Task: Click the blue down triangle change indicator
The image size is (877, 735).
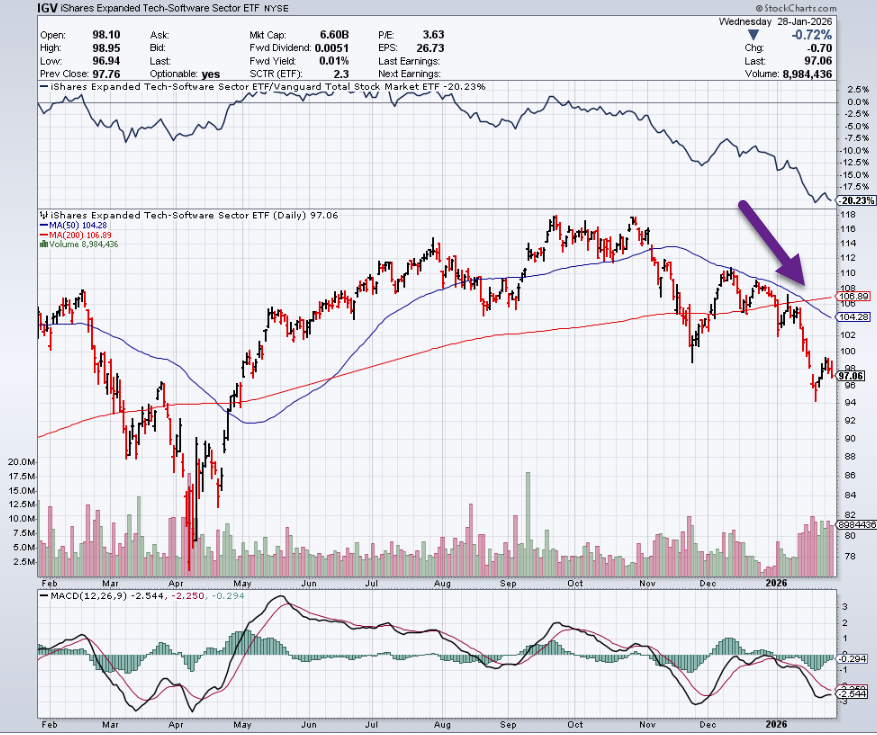Action: (754, 34)
